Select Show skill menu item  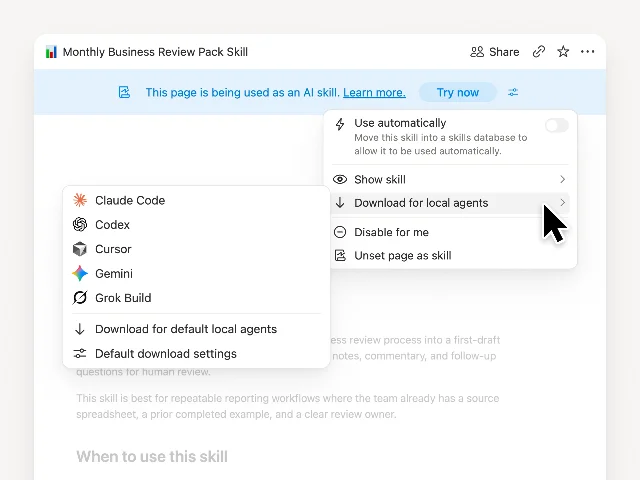[451, 179]
